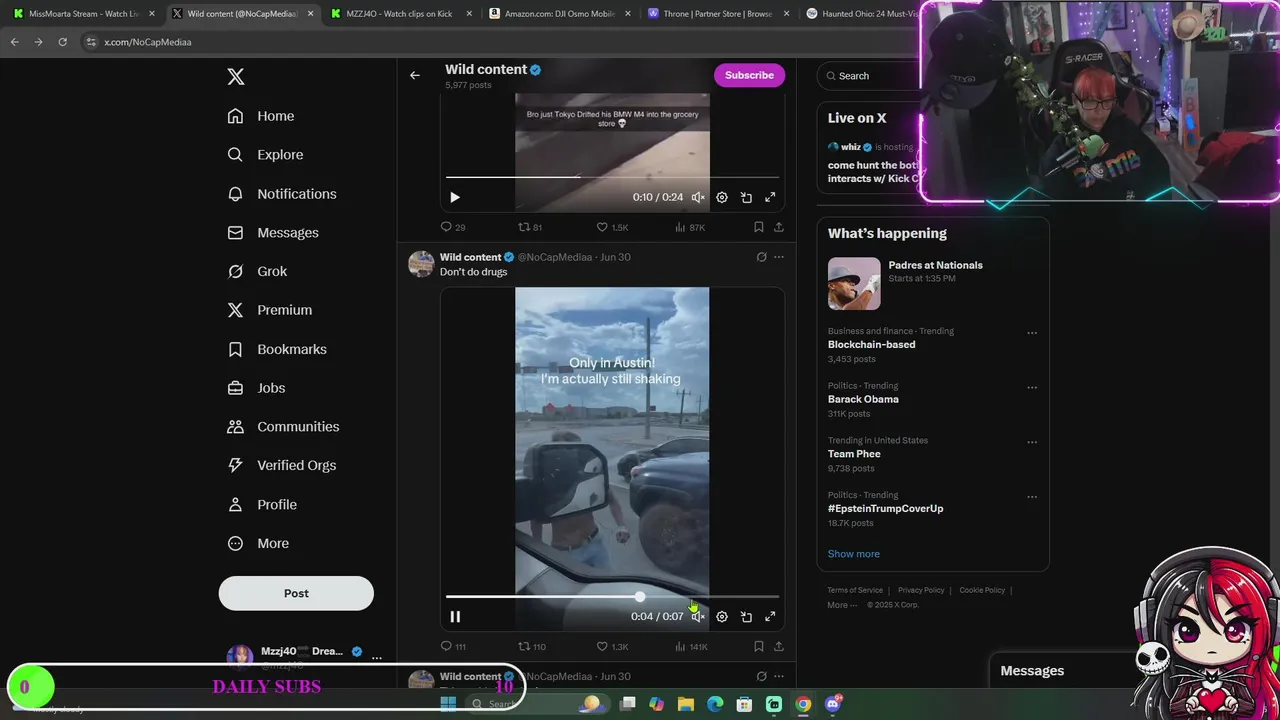Screen dimensions: 1280x720
Task: Launch Microsoft Edge from the taskbar
Action: click(715, 704)
